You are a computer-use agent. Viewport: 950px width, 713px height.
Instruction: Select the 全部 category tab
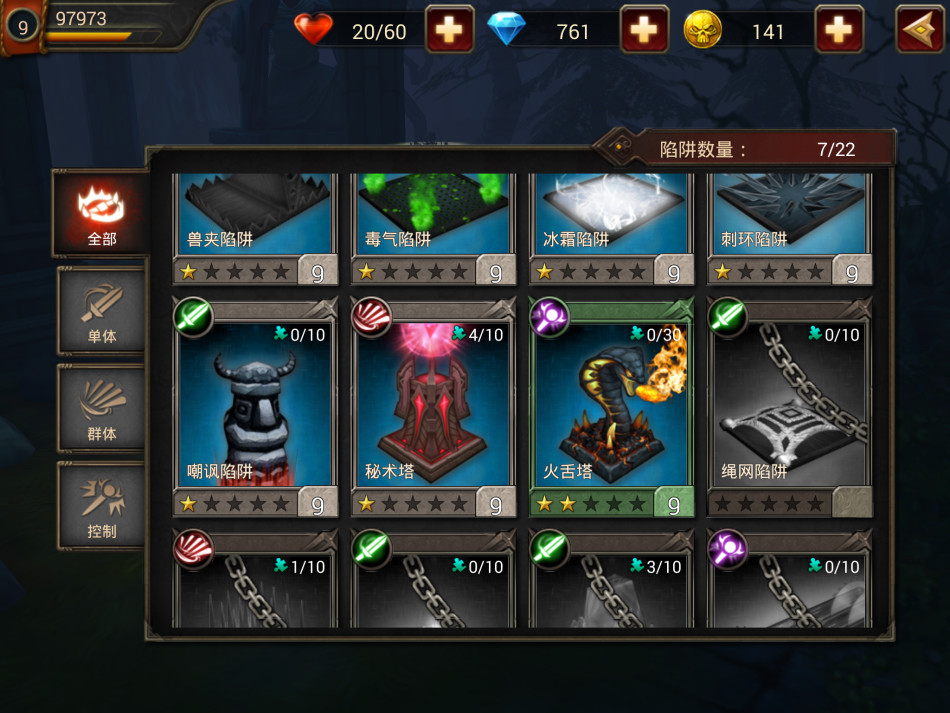point(101,213)
